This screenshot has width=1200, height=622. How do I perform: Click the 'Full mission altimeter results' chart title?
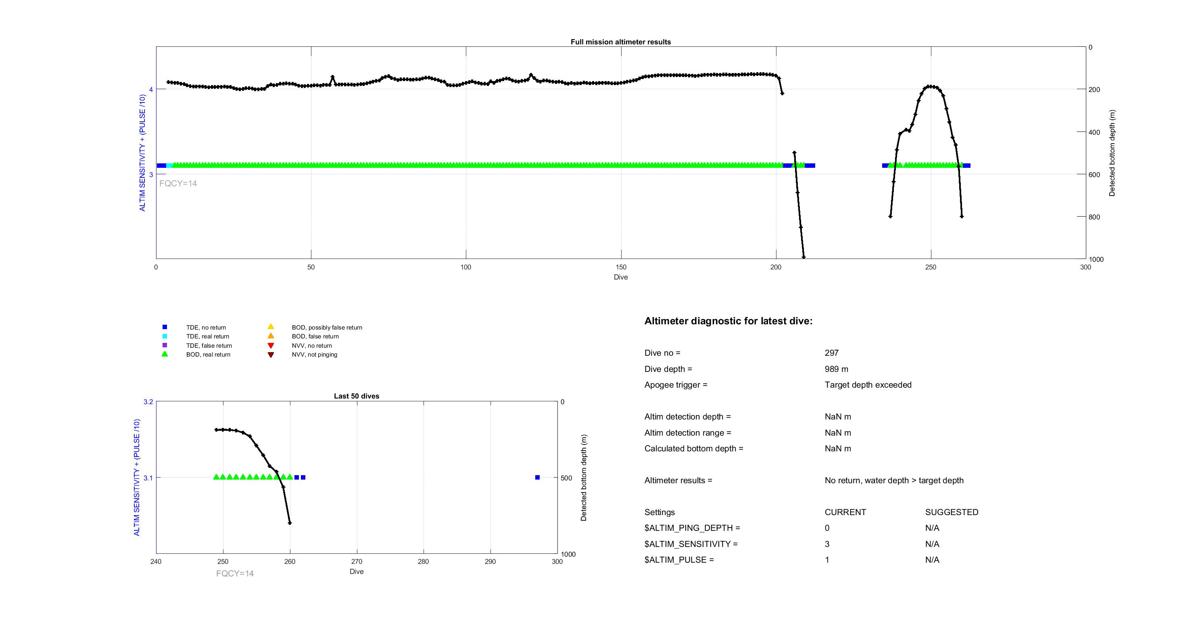coord(620,42)
